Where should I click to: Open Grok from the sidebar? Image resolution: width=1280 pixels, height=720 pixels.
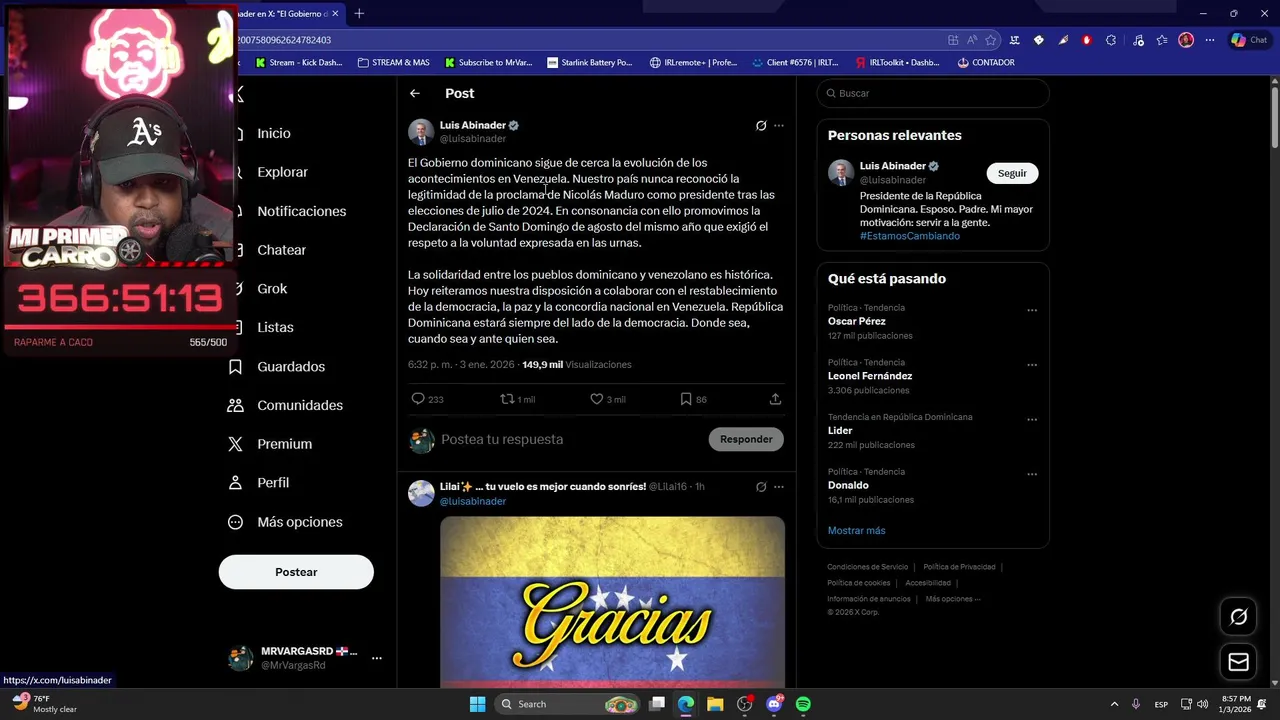(x=272, y=289)
